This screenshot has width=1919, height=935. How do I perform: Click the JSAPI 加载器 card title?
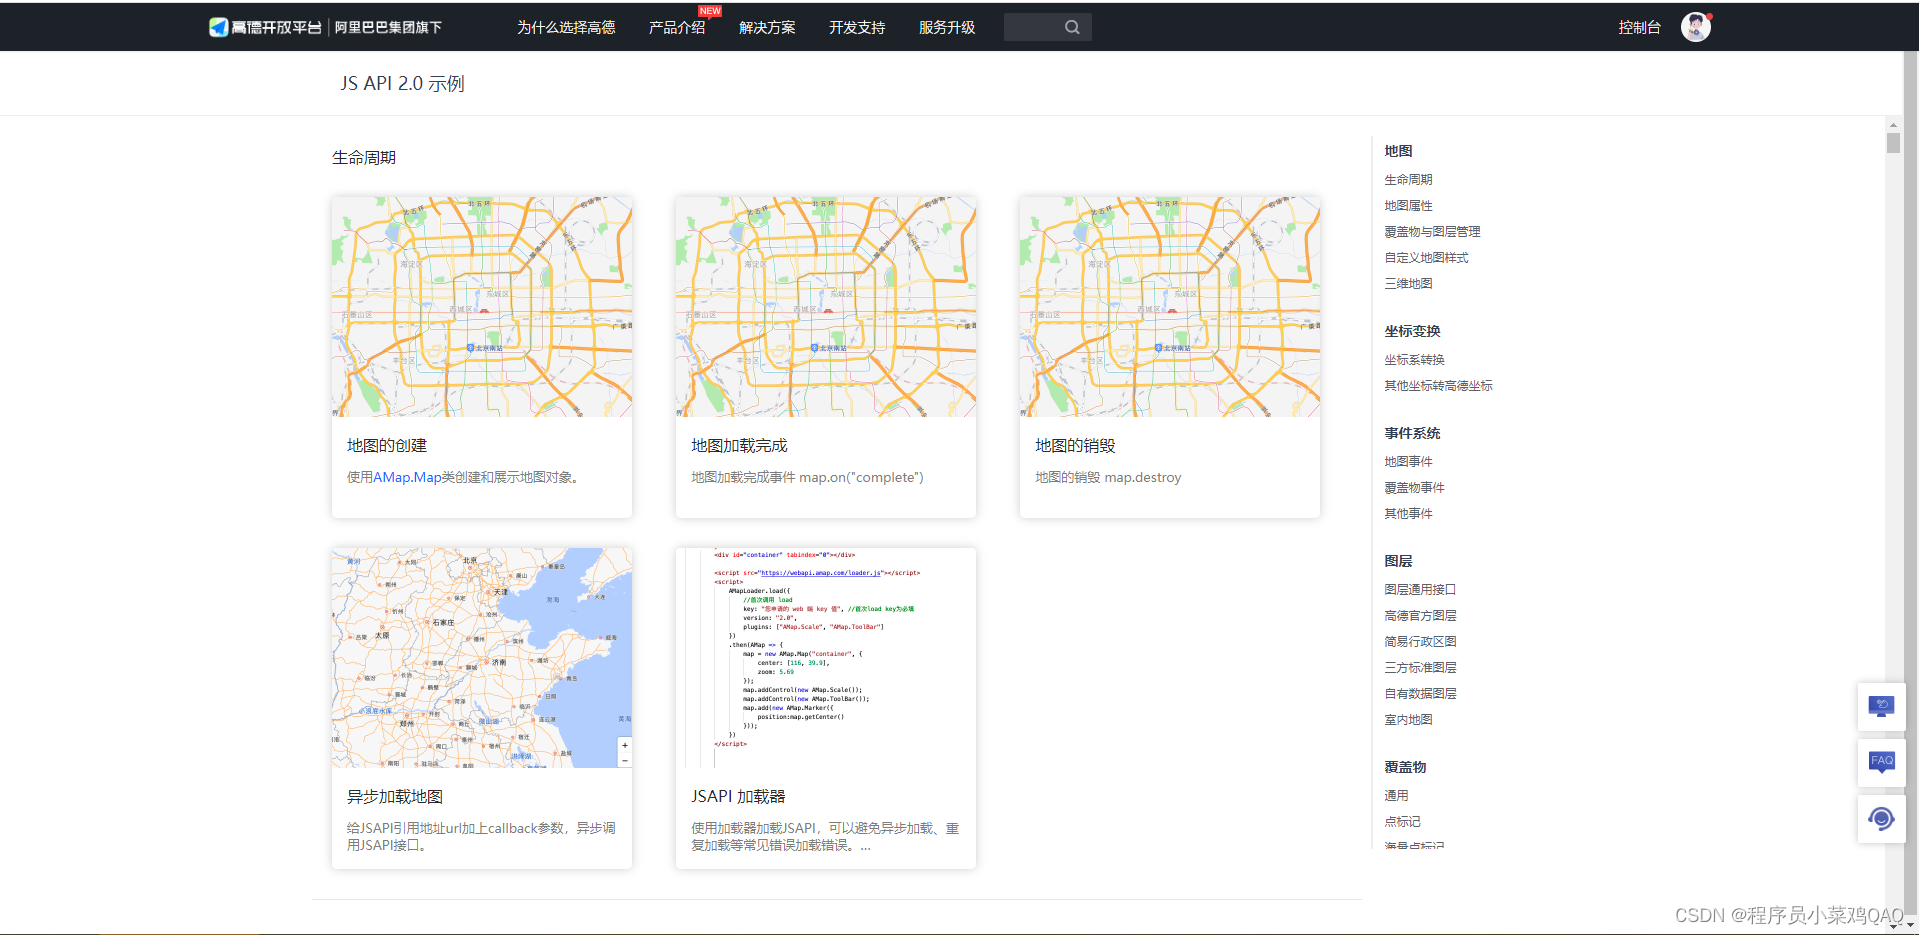(738, 796)
